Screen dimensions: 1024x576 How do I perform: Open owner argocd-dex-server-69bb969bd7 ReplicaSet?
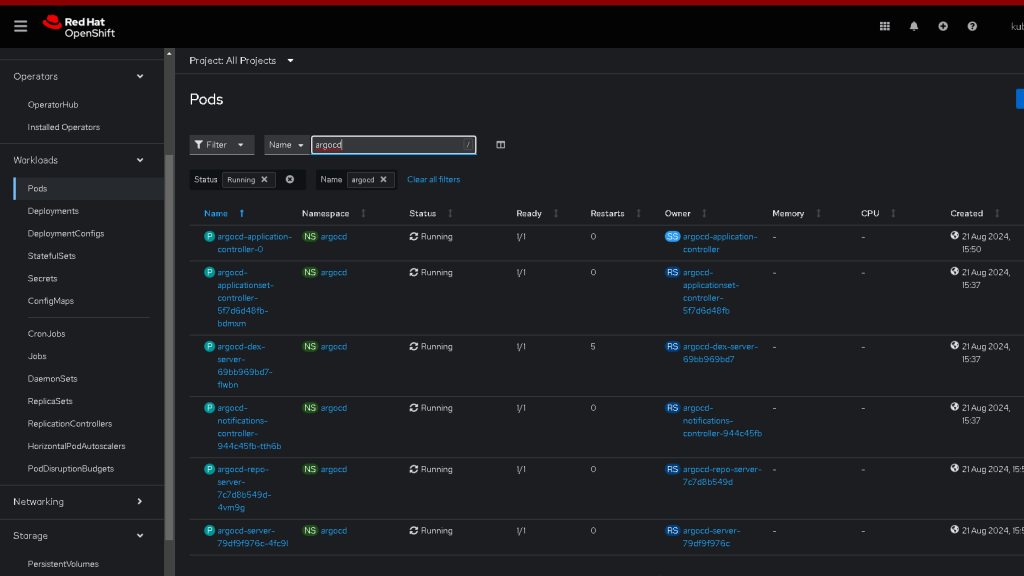pyautogui.click(x=720, y=353)
